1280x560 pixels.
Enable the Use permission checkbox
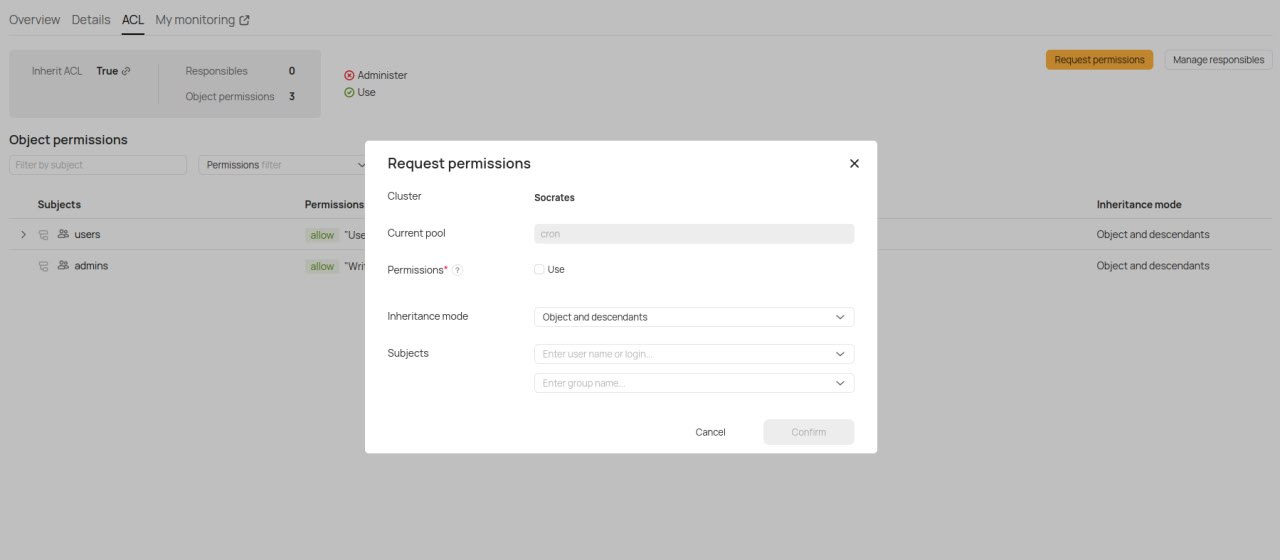[x=540, y=269]
